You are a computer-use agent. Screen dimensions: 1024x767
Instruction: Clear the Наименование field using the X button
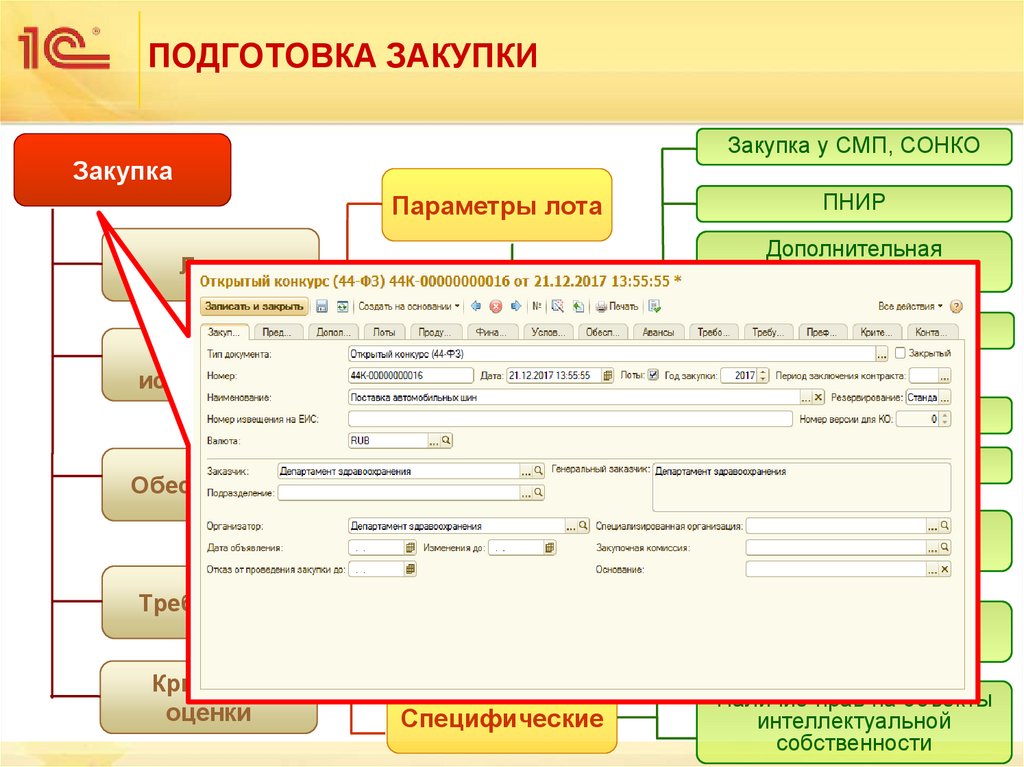point(816,399)
